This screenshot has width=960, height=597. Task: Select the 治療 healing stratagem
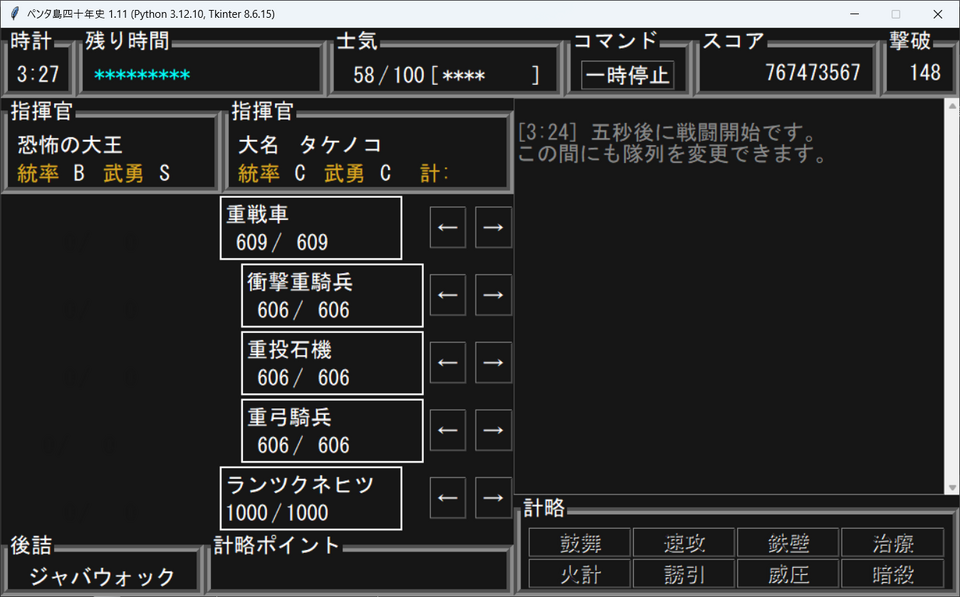pyautogui.click(x=892, y=543)
